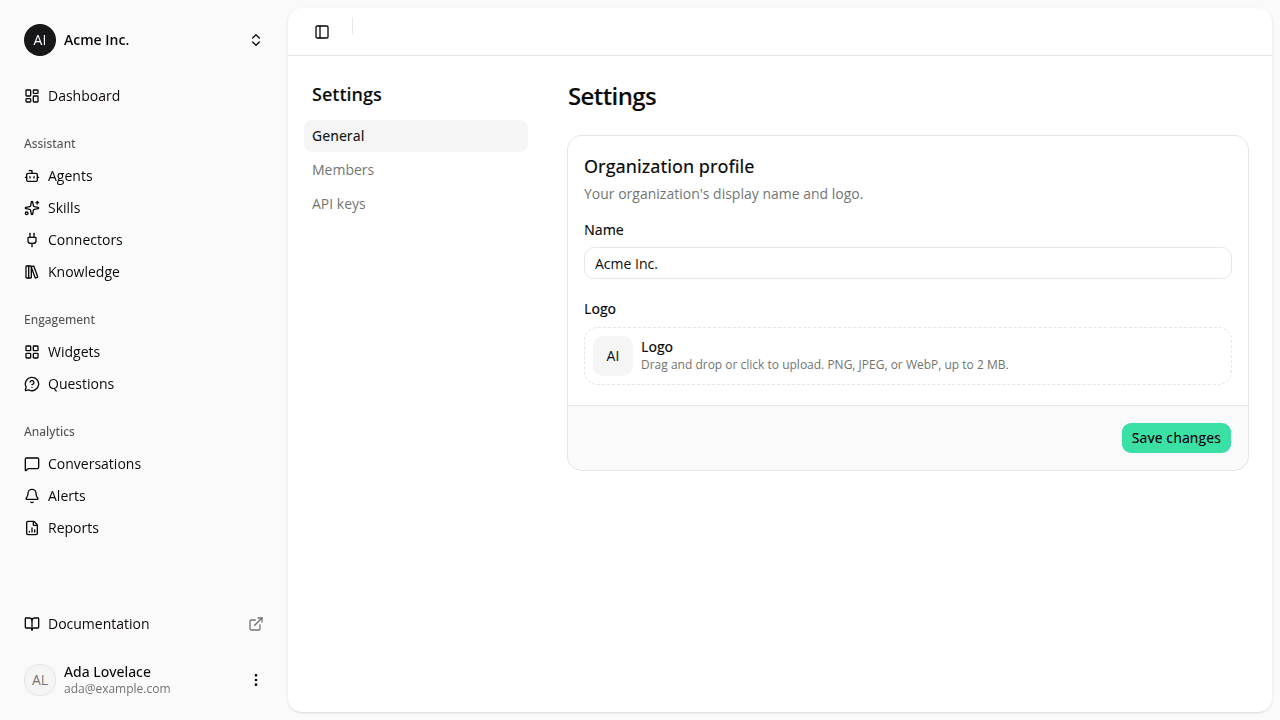Click the Documentation book icon
The width and height of the screenshot is (1280, 720).
coord(32,624)
